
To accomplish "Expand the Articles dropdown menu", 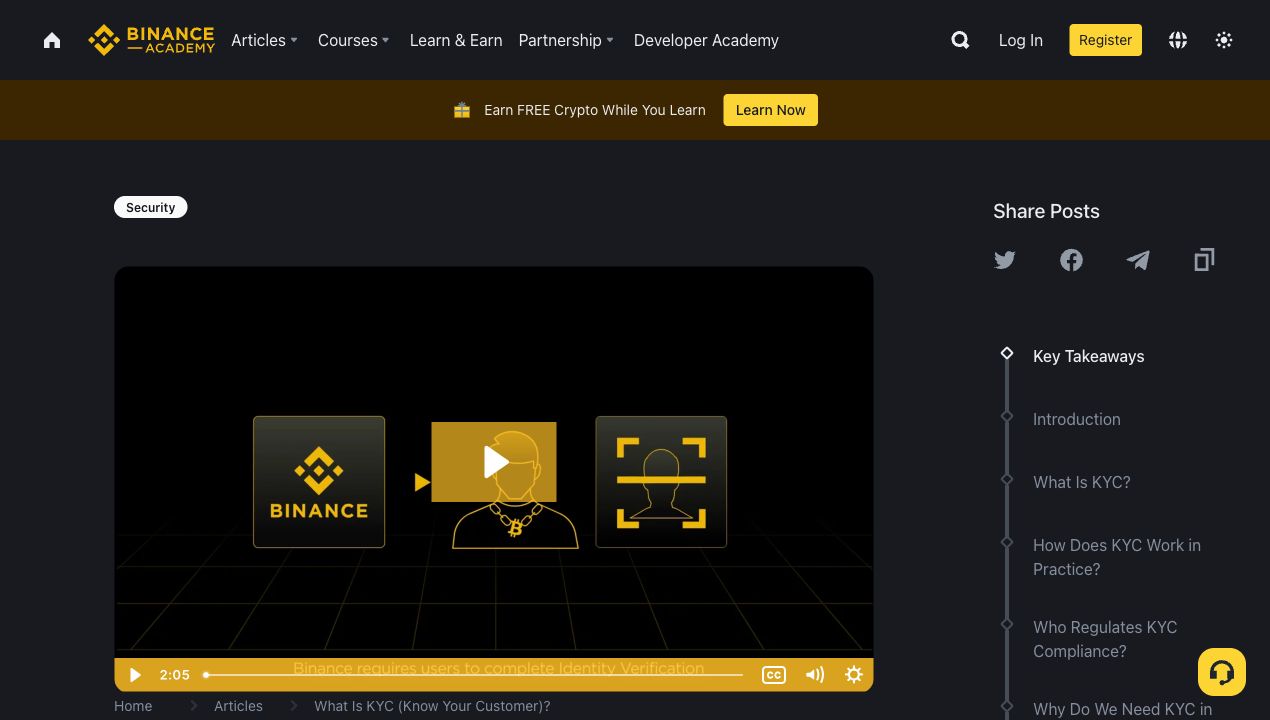I will [x=264, y=40].
